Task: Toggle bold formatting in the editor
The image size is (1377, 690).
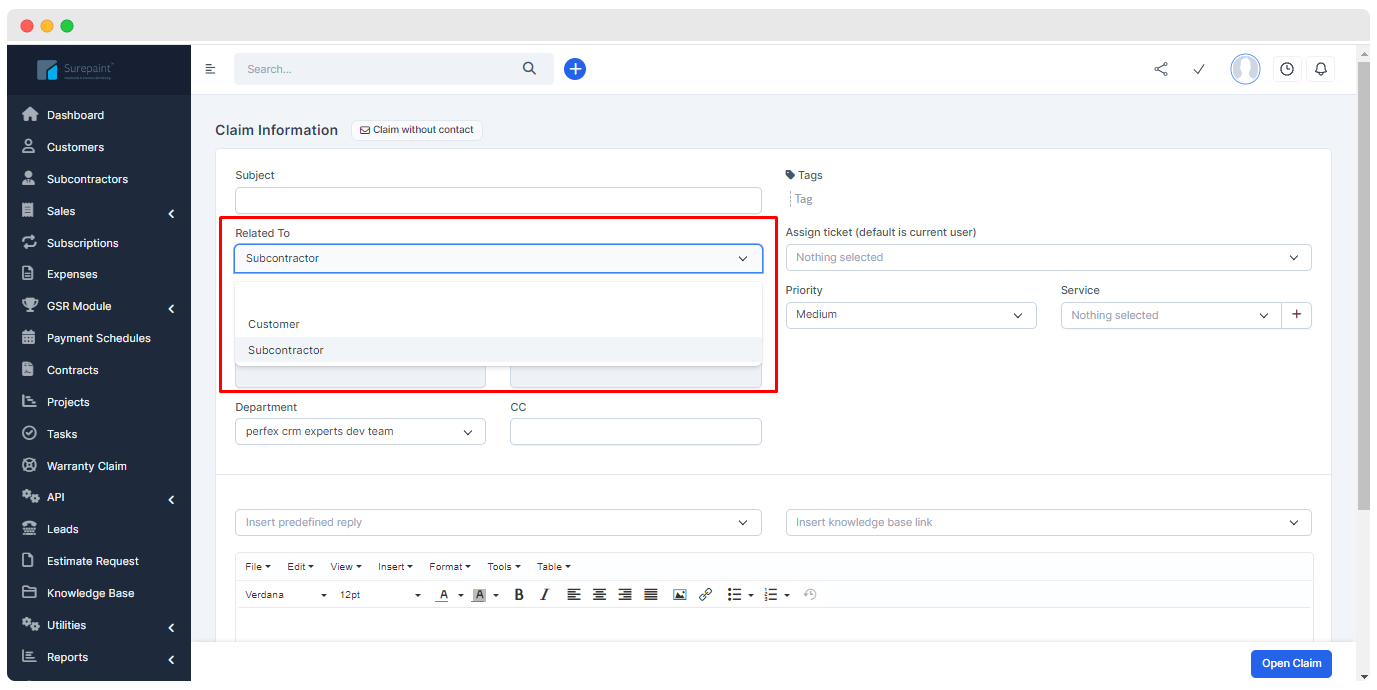Action: 519,594
